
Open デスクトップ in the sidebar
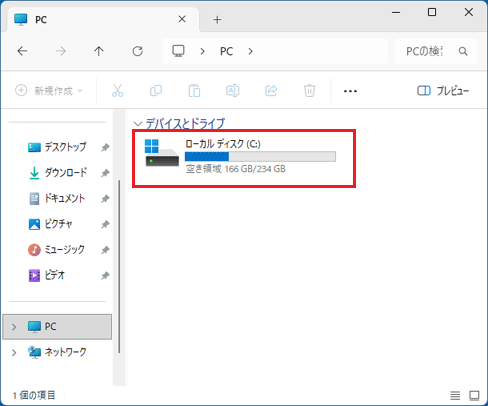click(x=65, y=147)
